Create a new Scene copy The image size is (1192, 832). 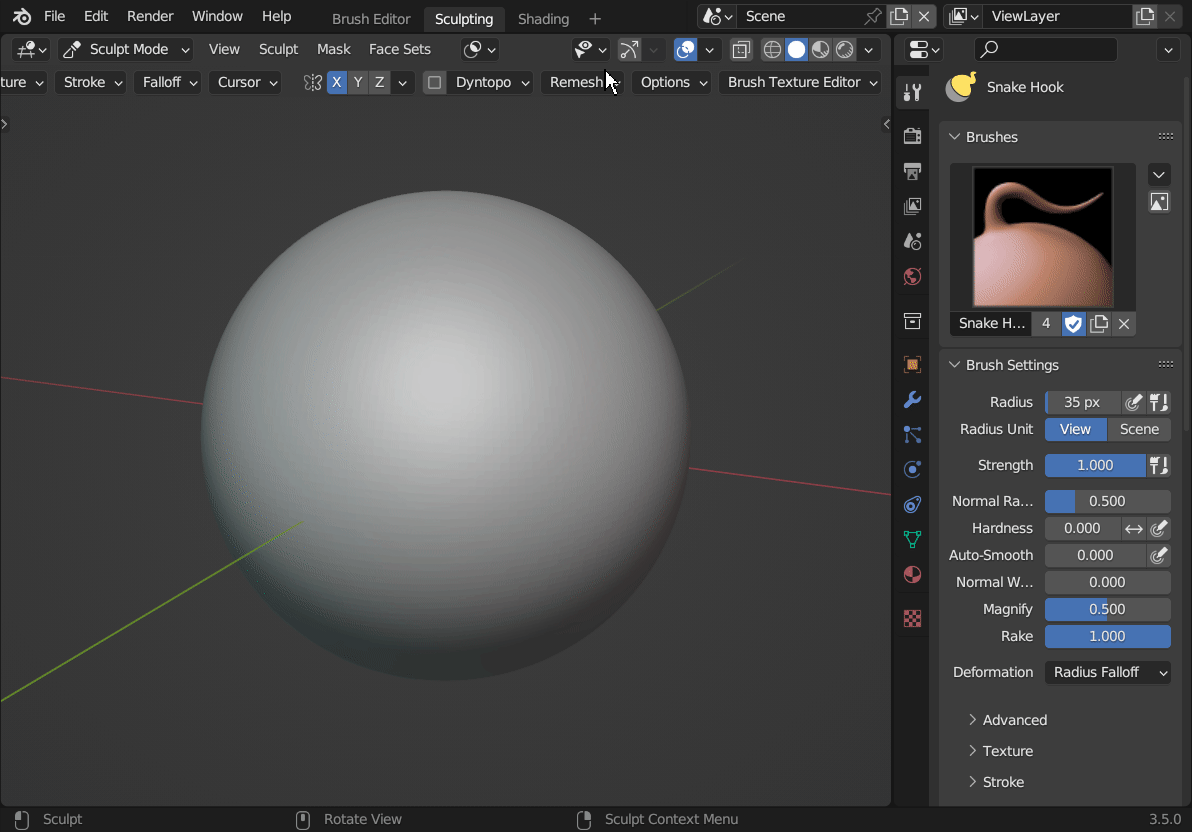[899, 16]
